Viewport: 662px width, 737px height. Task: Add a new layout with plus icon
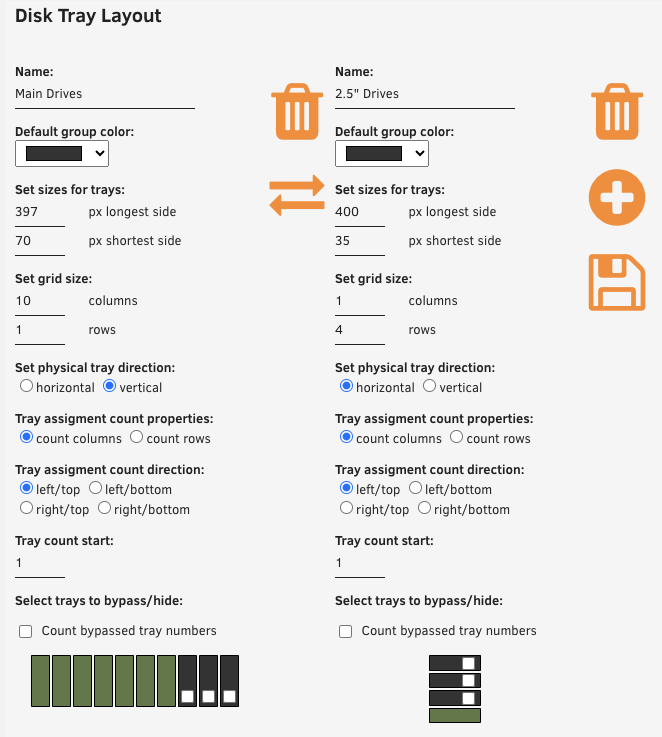617,197
